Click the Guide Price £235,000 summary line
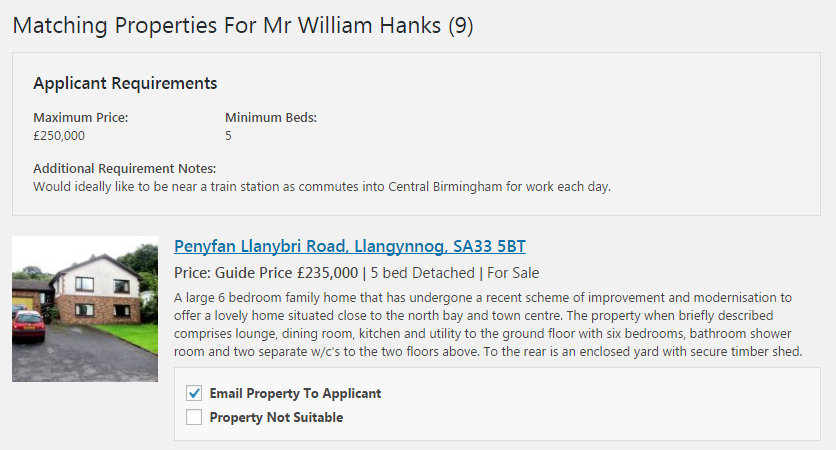This screenshot has height=450, width=836. 357,273
